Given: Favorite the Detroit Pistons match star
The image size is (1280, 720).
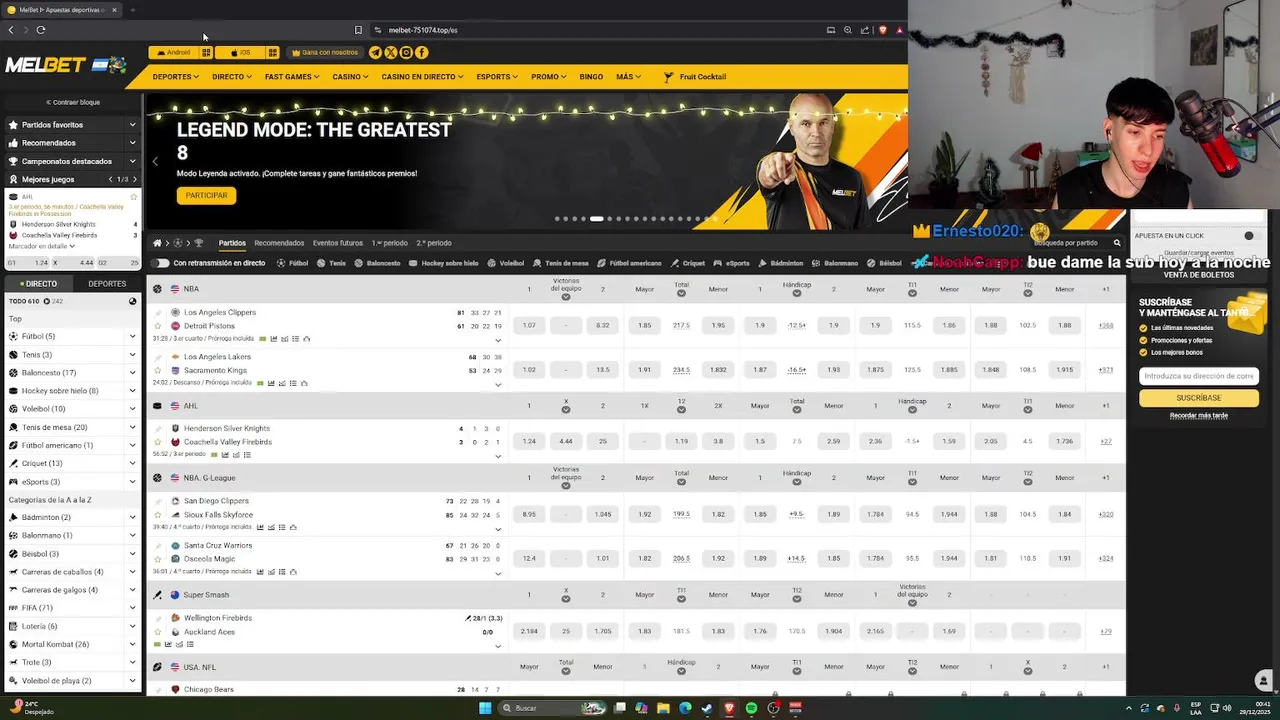Looking at the screenshot, I should coord(157,326).
